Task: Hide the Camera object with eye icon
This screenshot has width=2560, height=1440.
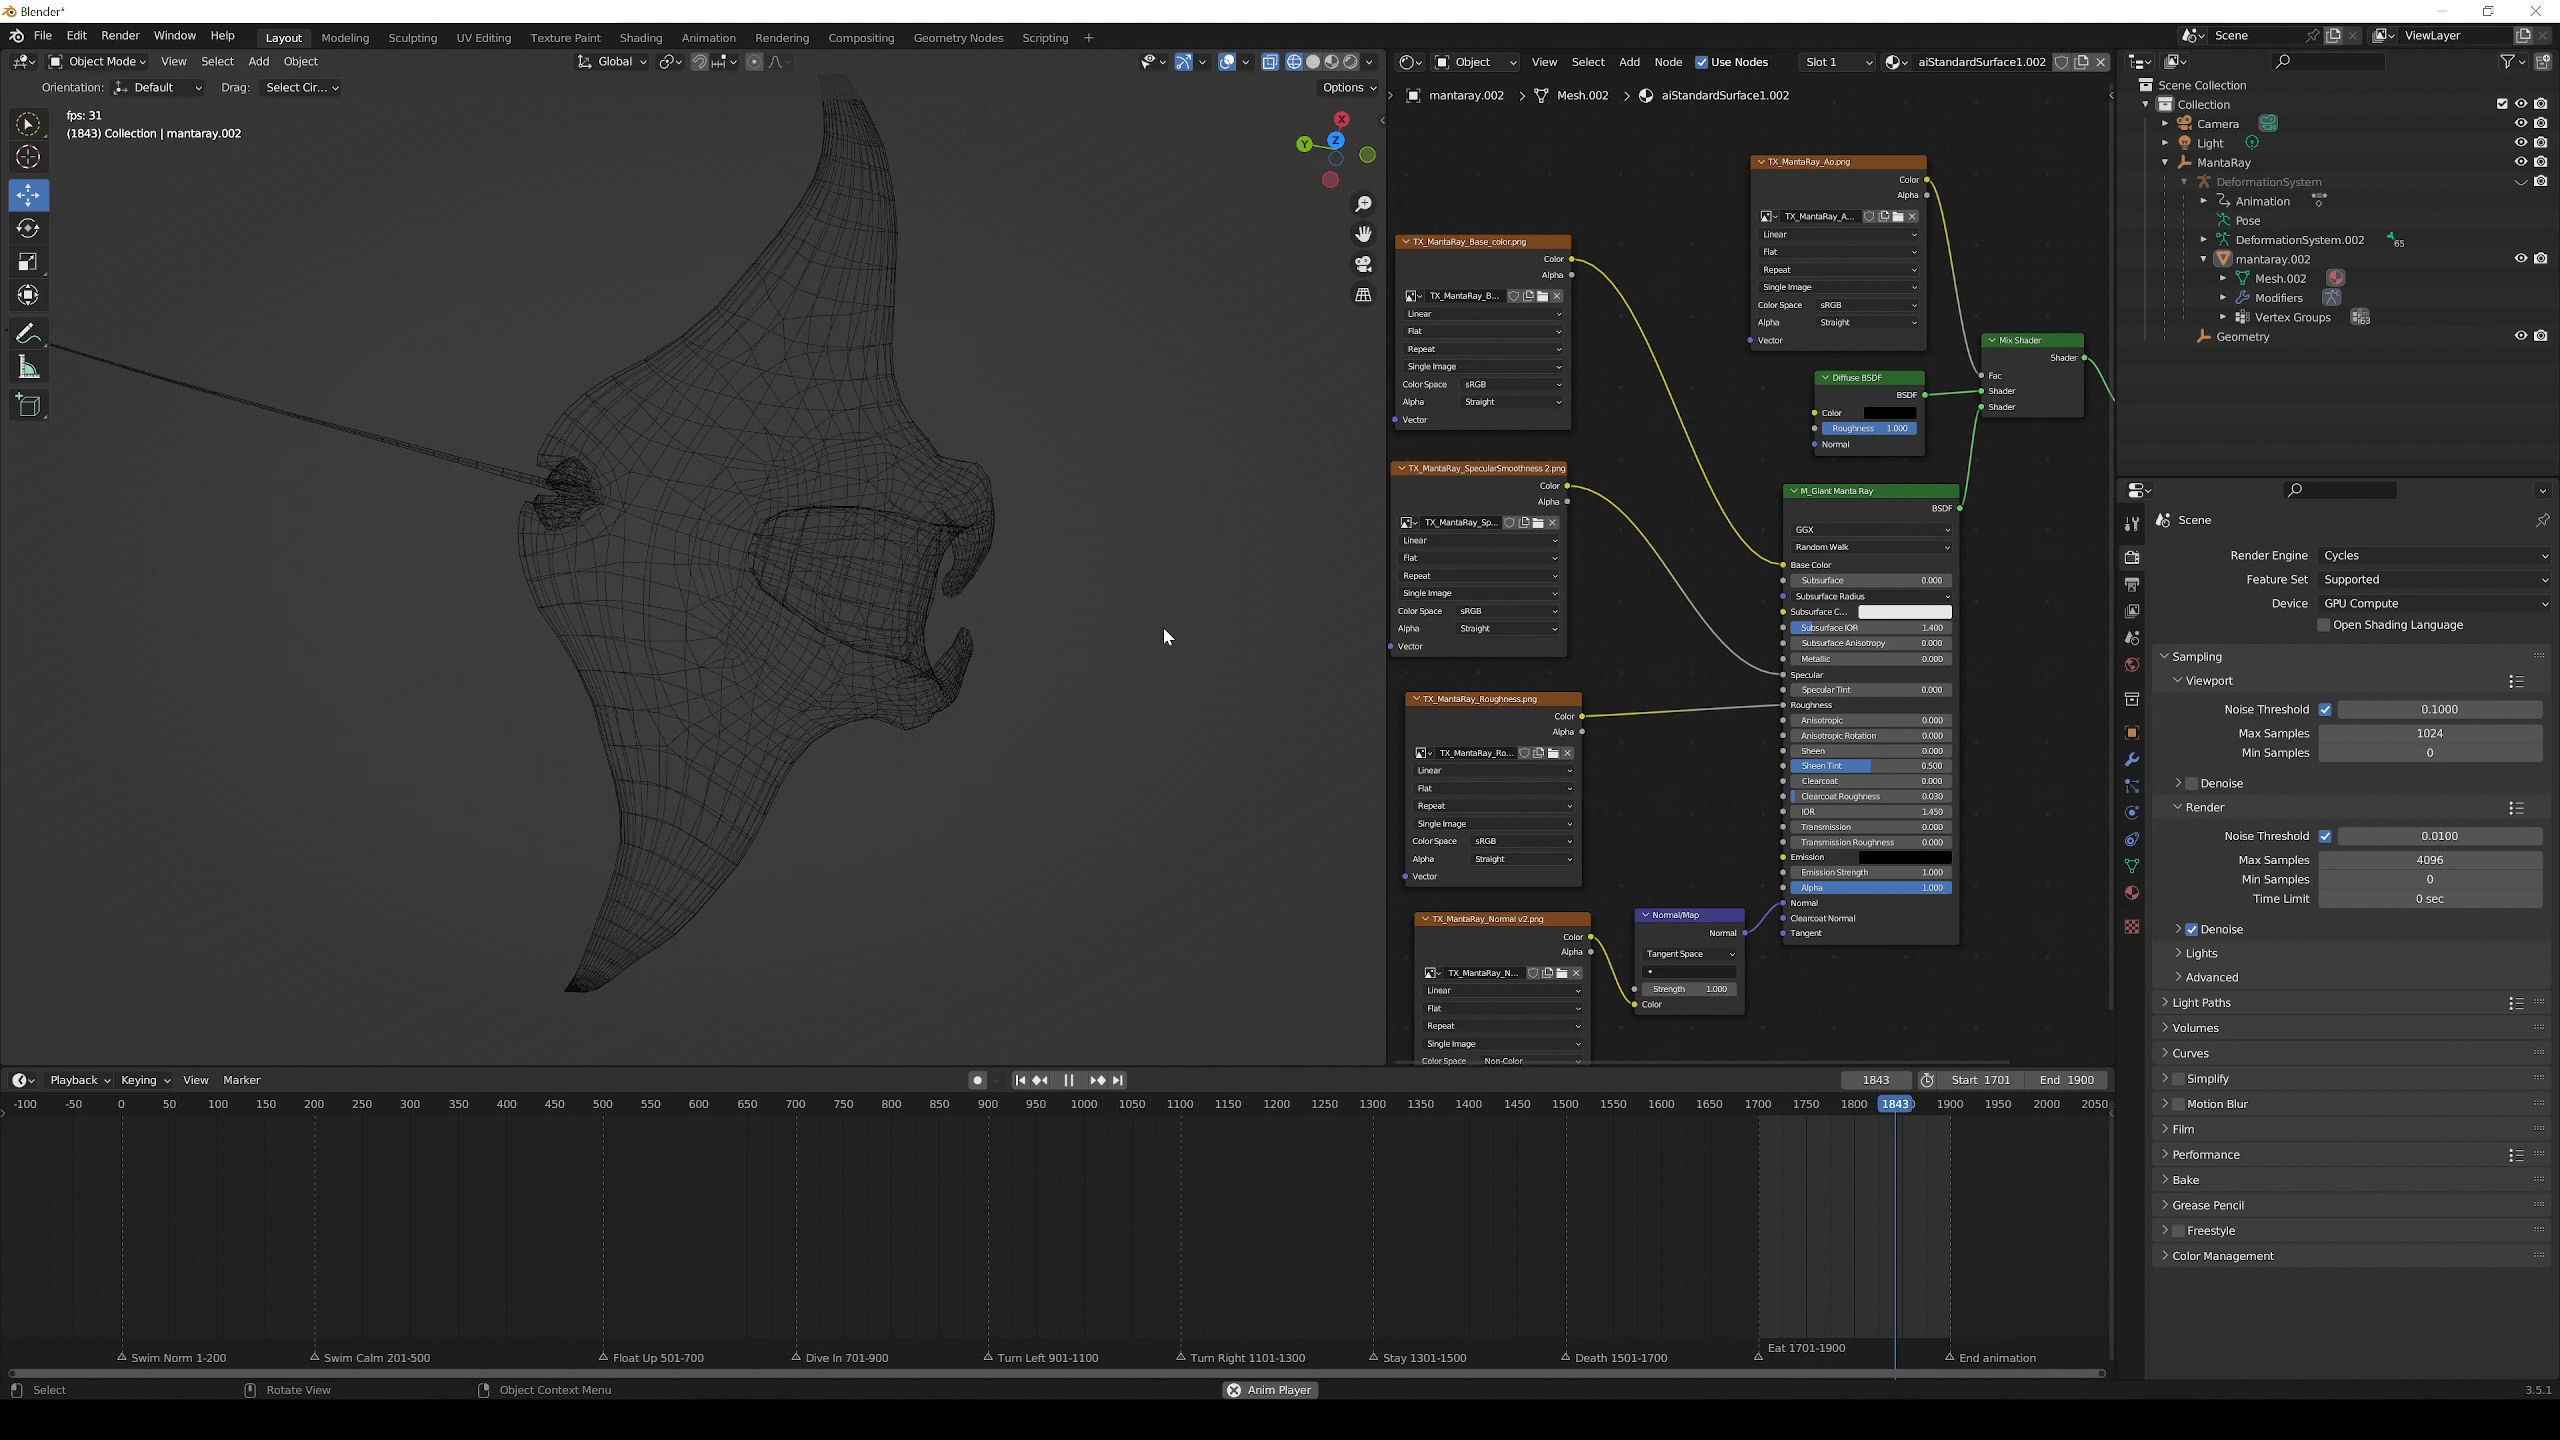Action: tap(2520, 123)
